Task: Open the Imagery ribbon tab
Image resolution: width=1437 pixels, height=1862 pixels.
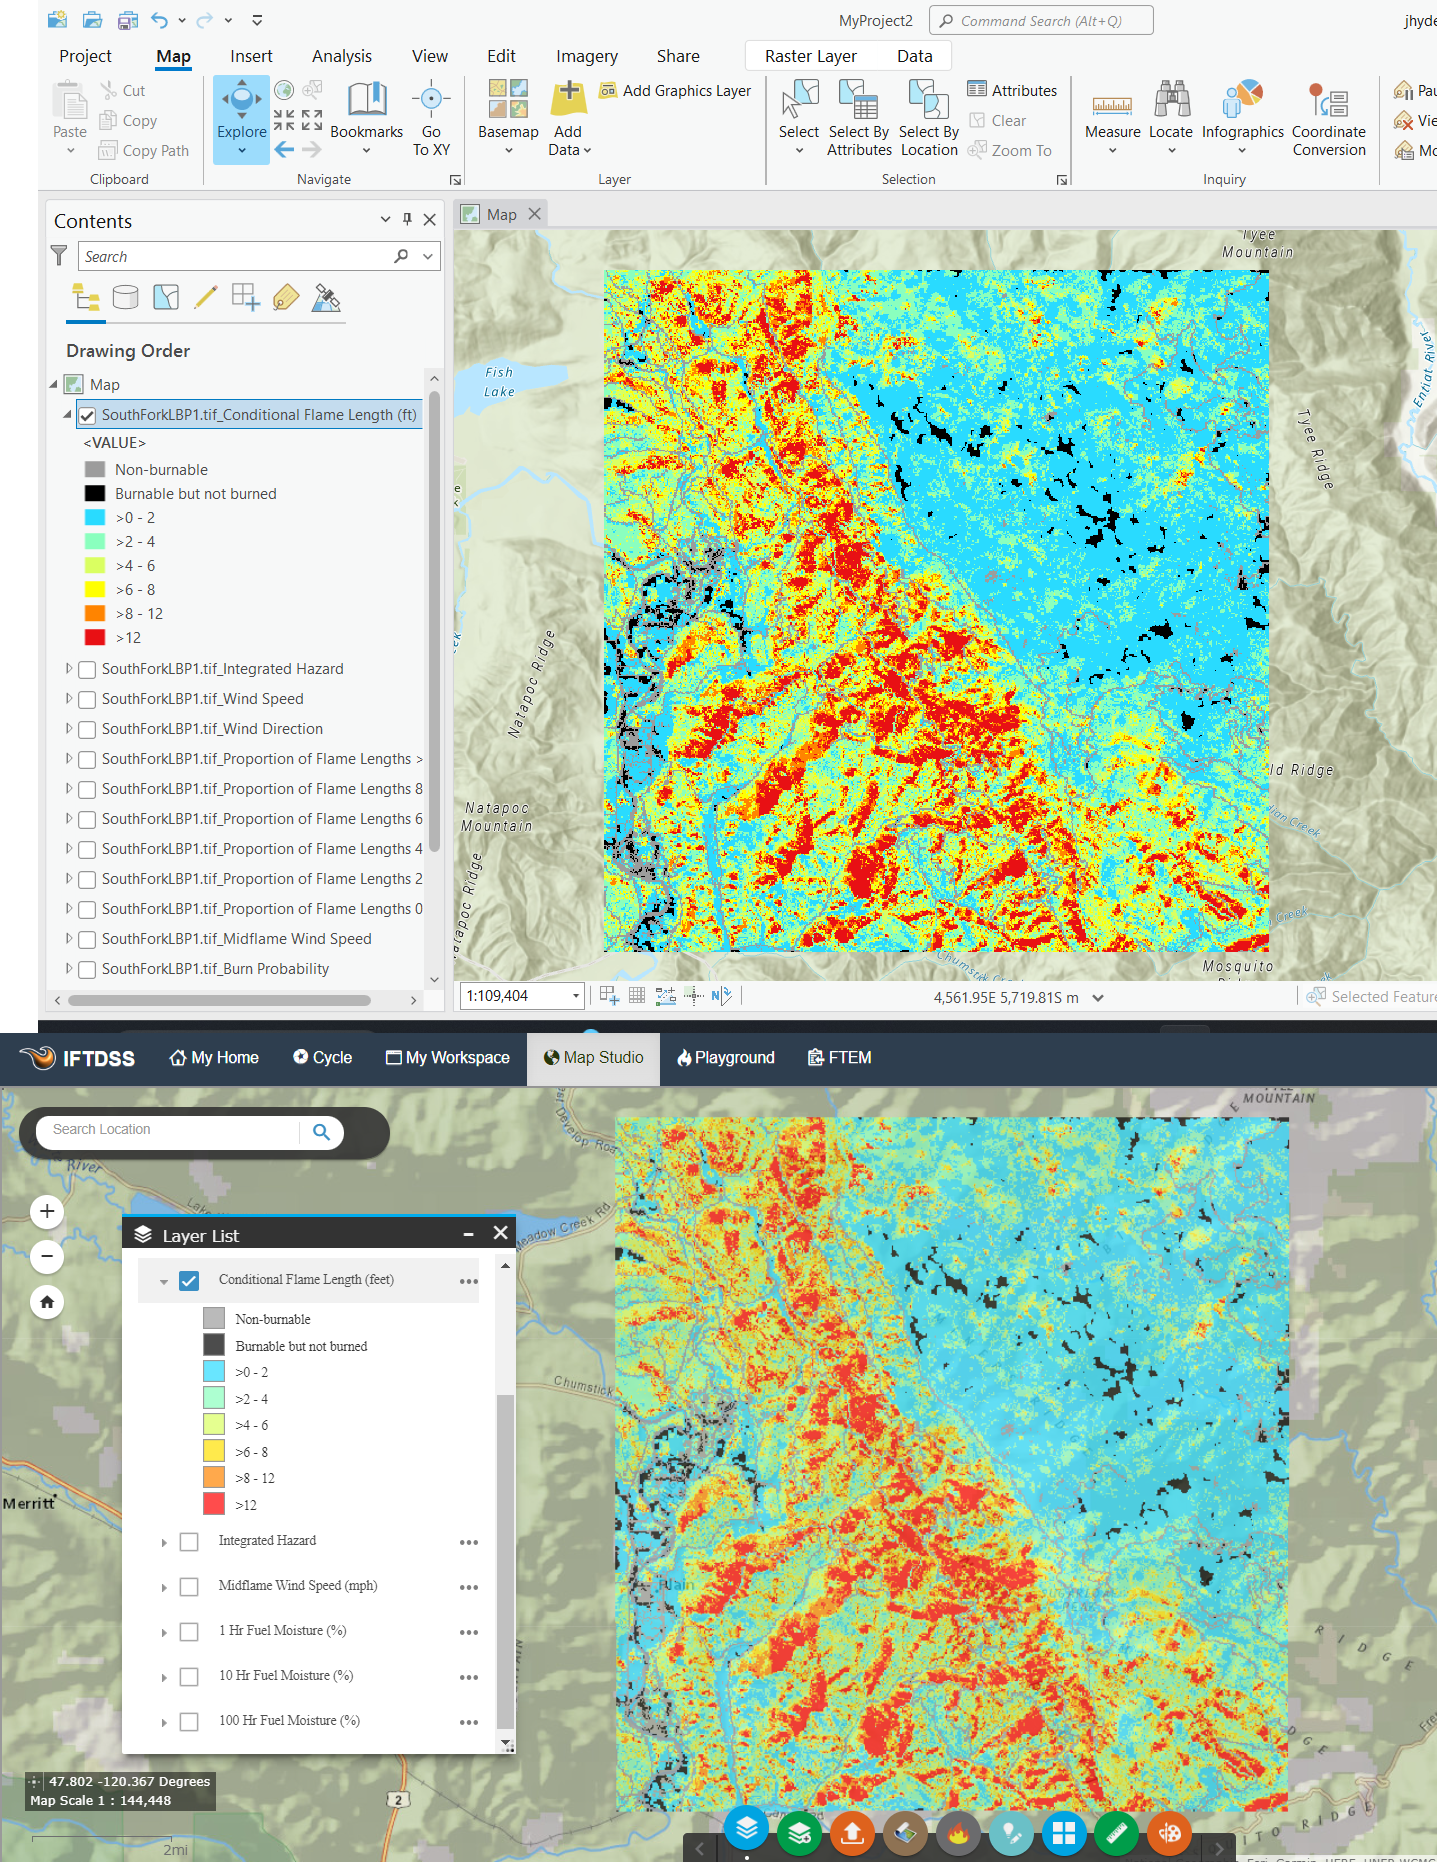Action: pyautogui.click(x=587, y=56)
